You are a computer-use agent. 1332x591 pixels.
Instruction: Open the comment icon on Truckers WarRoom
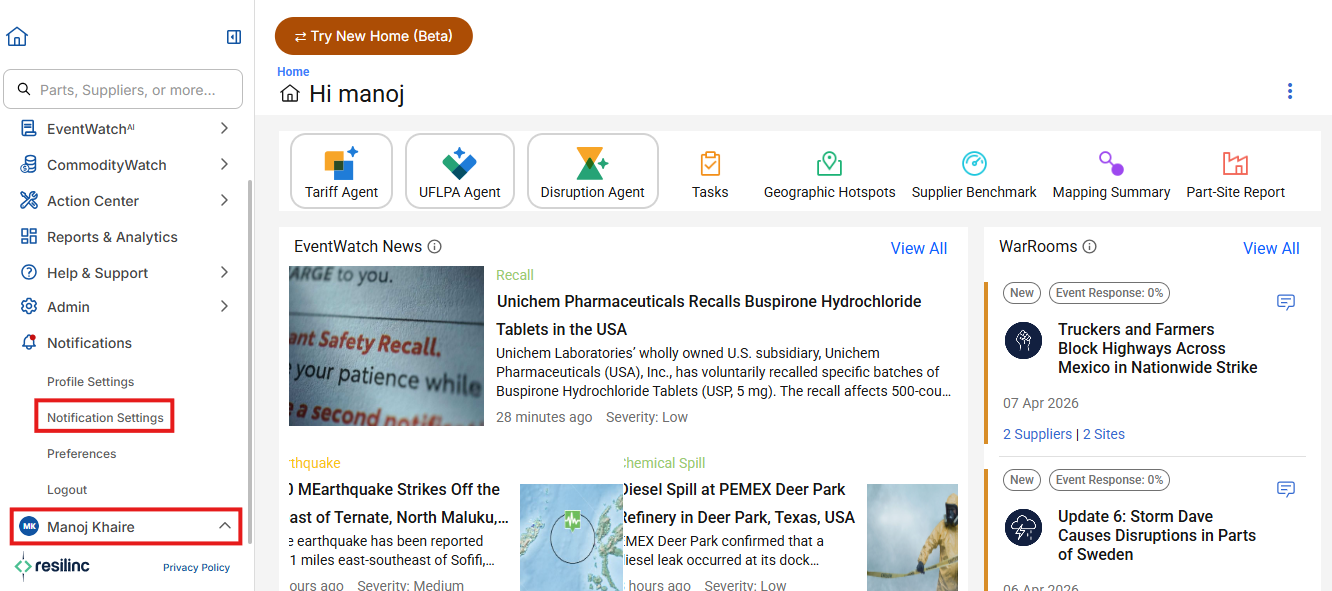click(x=1286, y=302)
